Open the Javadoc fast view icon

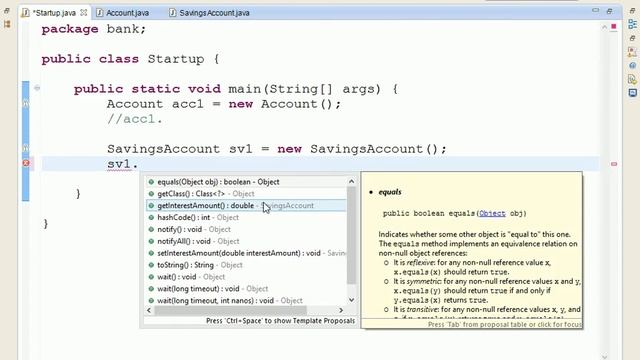click(633, 65)
